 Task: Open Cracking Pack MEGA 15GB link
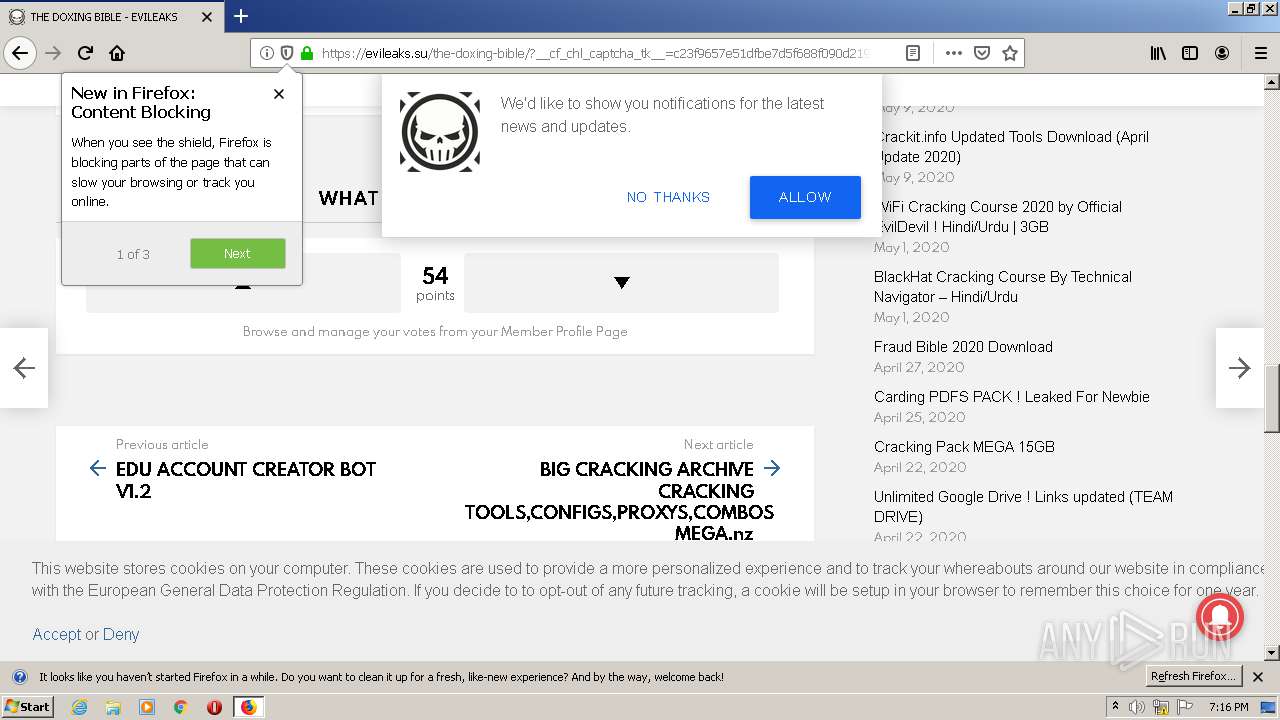[x=964, y=447]
